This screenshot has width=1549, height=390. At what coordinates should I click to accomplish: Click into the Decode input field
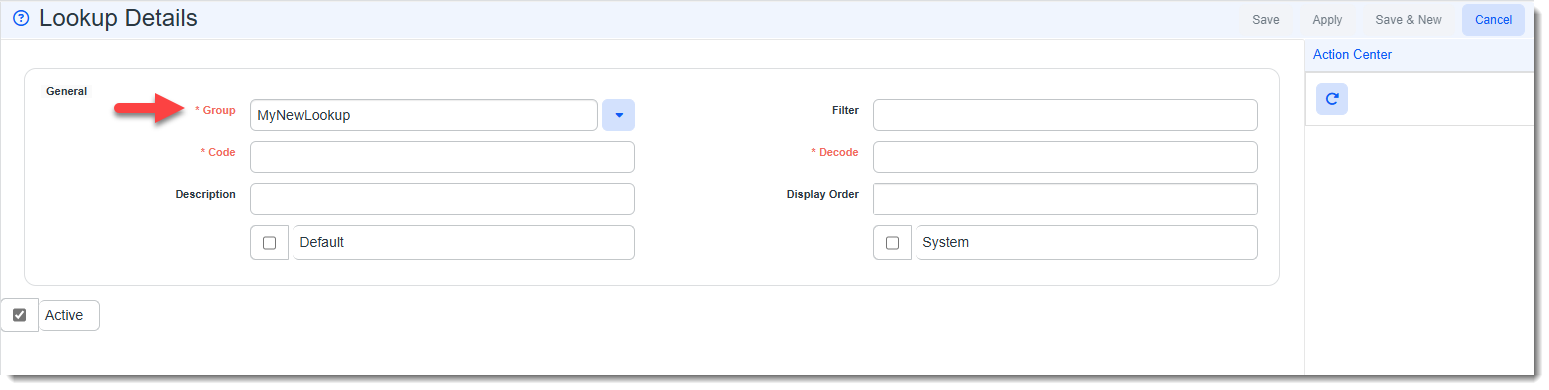coord(1065,157)
